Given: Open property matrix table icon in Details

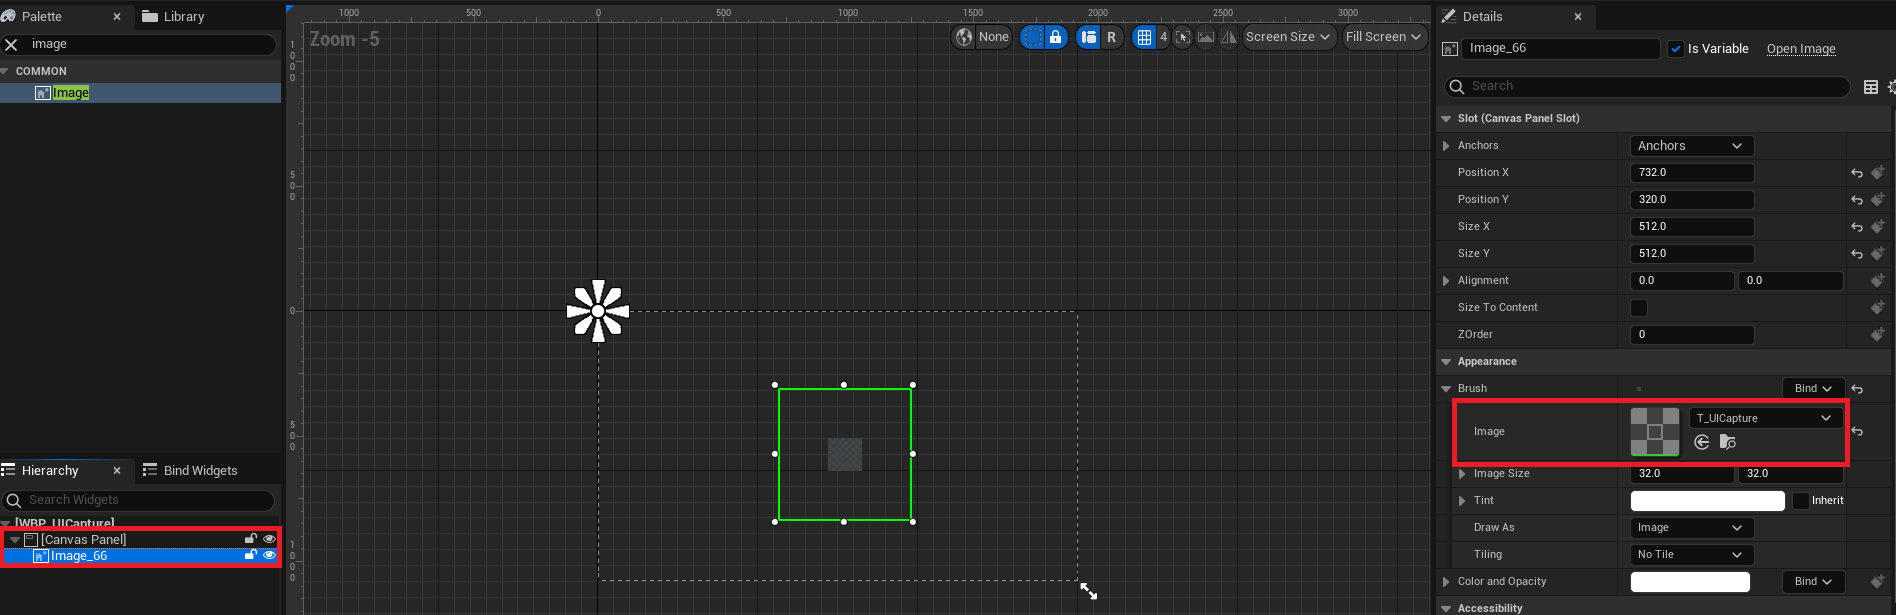Looking at the screenshot, I should click(1871, 87).
